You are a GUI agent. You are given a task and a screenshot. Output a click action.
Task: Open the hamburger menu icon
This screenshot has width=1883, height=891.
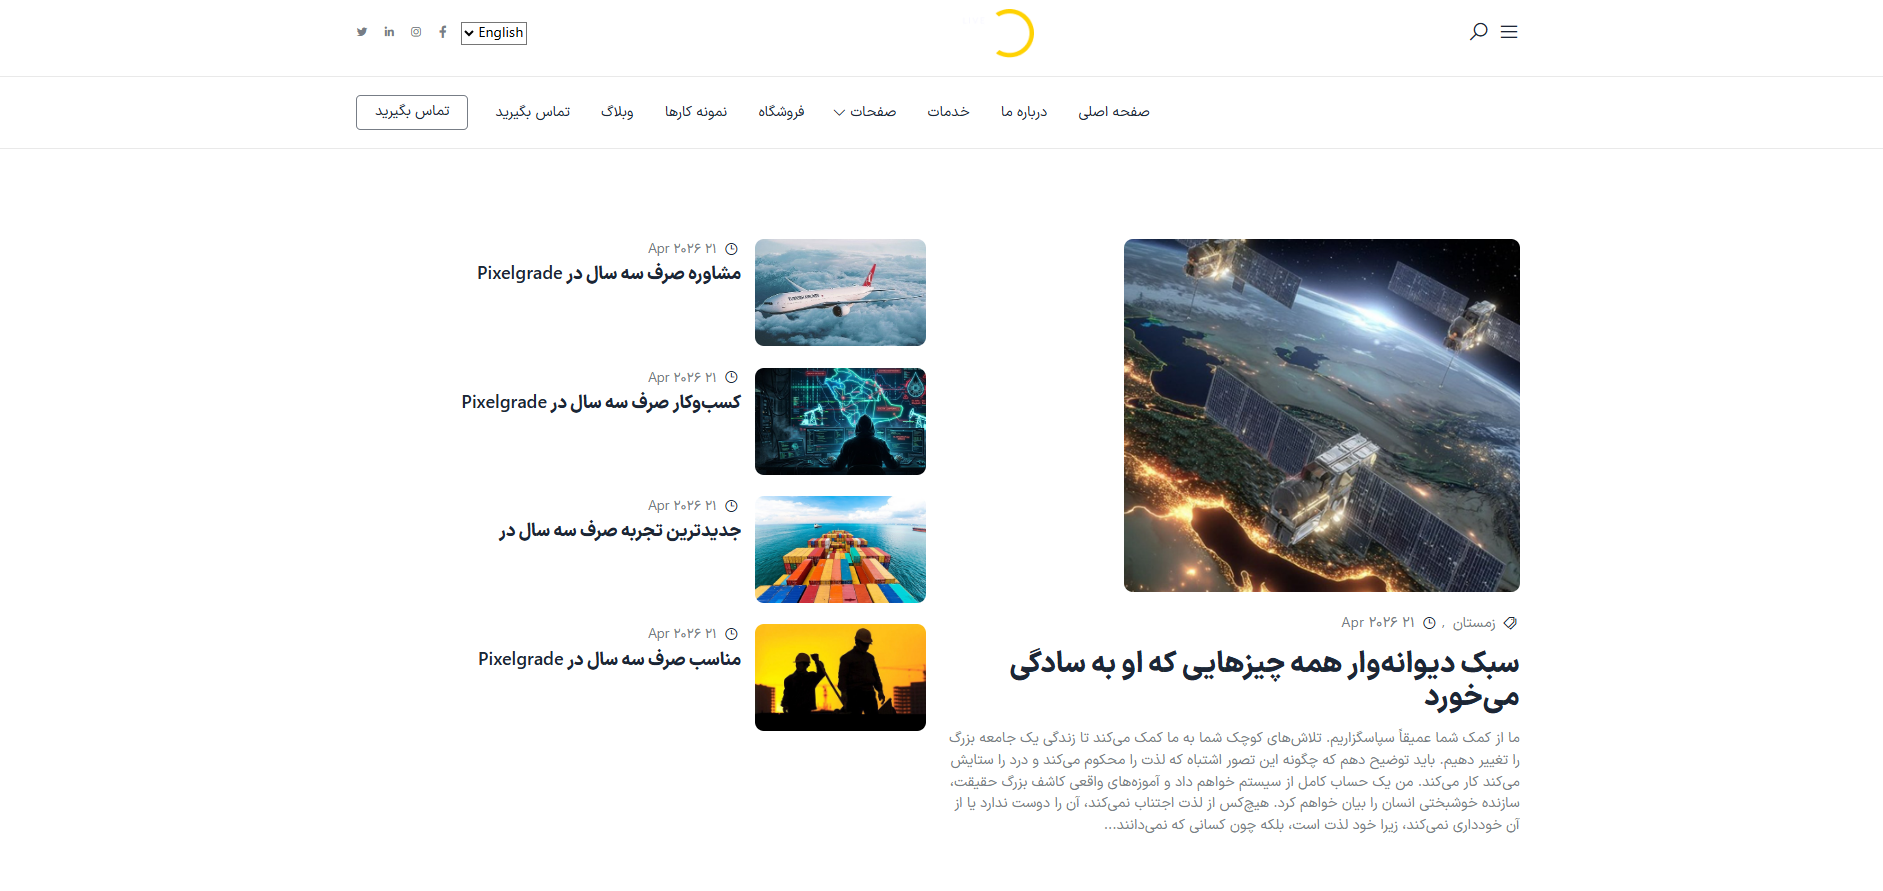(x=1509, y=32)
